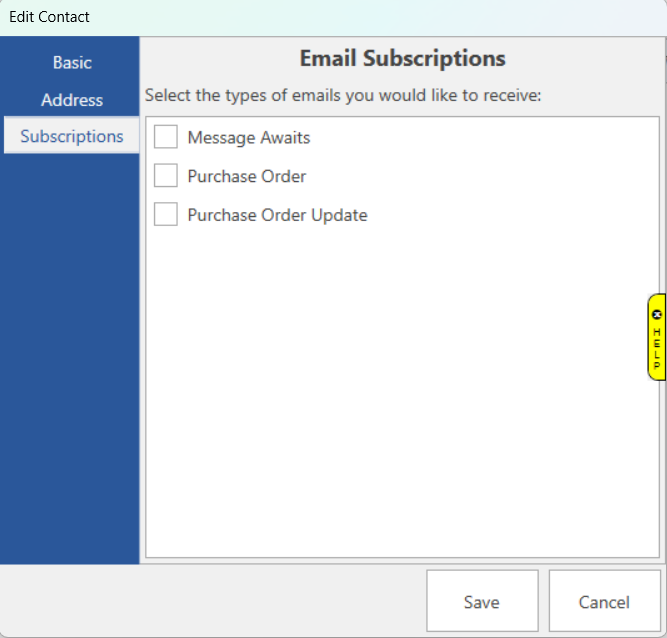Enable the Message Awaits checkbox
Image resolution: width=667 pixels, height=638 pixels.
(166, 138)
